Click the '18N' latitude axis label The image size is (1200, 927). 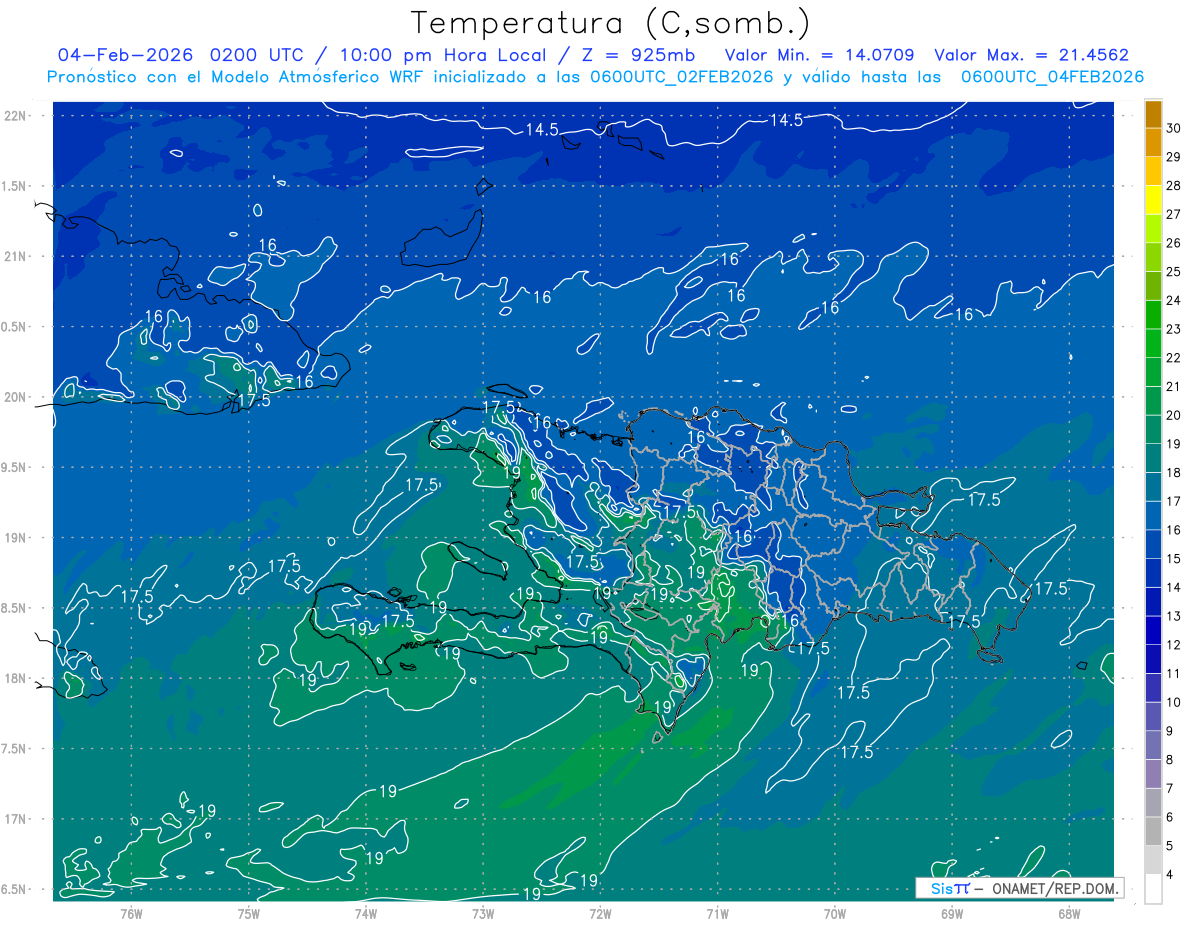15,679
